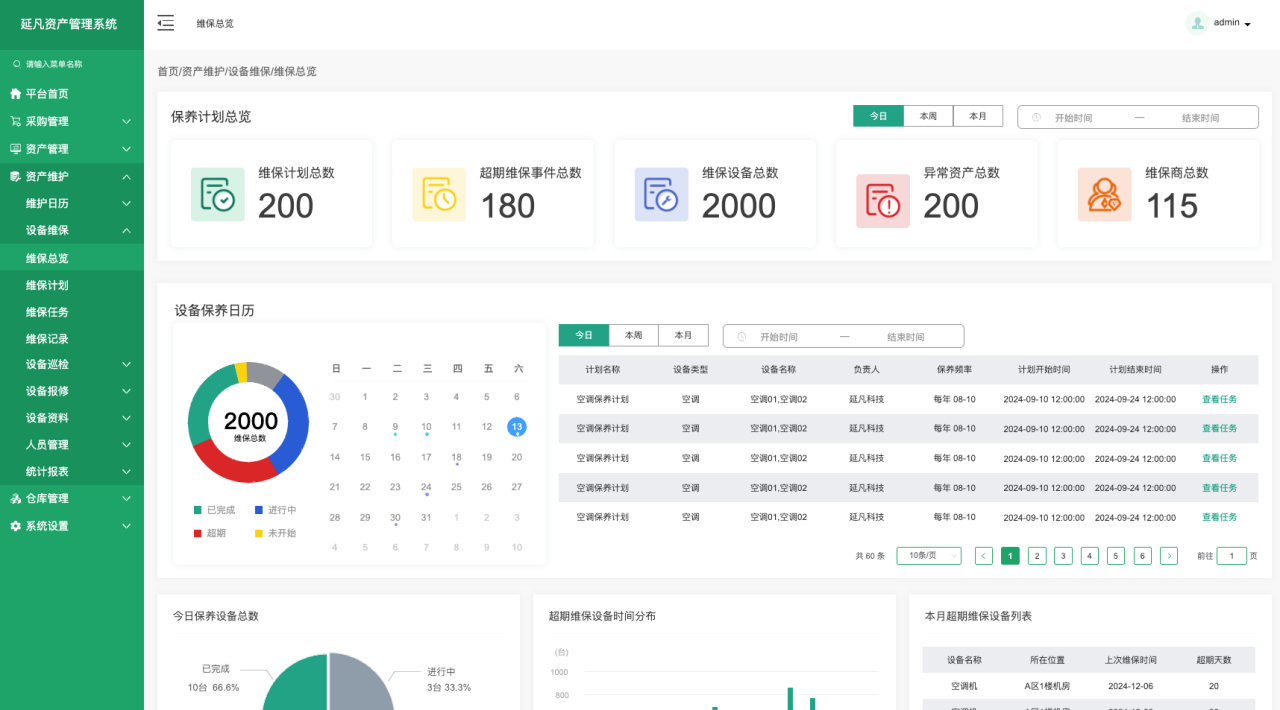Select 本周 in 保养计划总览 filter
Viewport: 1280px width, 710px height.
(928, 116)
